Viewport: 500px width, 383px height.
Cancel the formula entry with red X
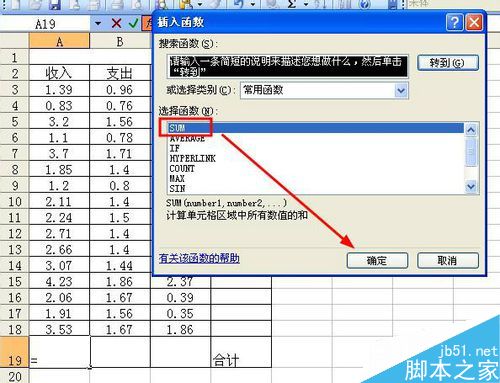(x=116, y=23)
